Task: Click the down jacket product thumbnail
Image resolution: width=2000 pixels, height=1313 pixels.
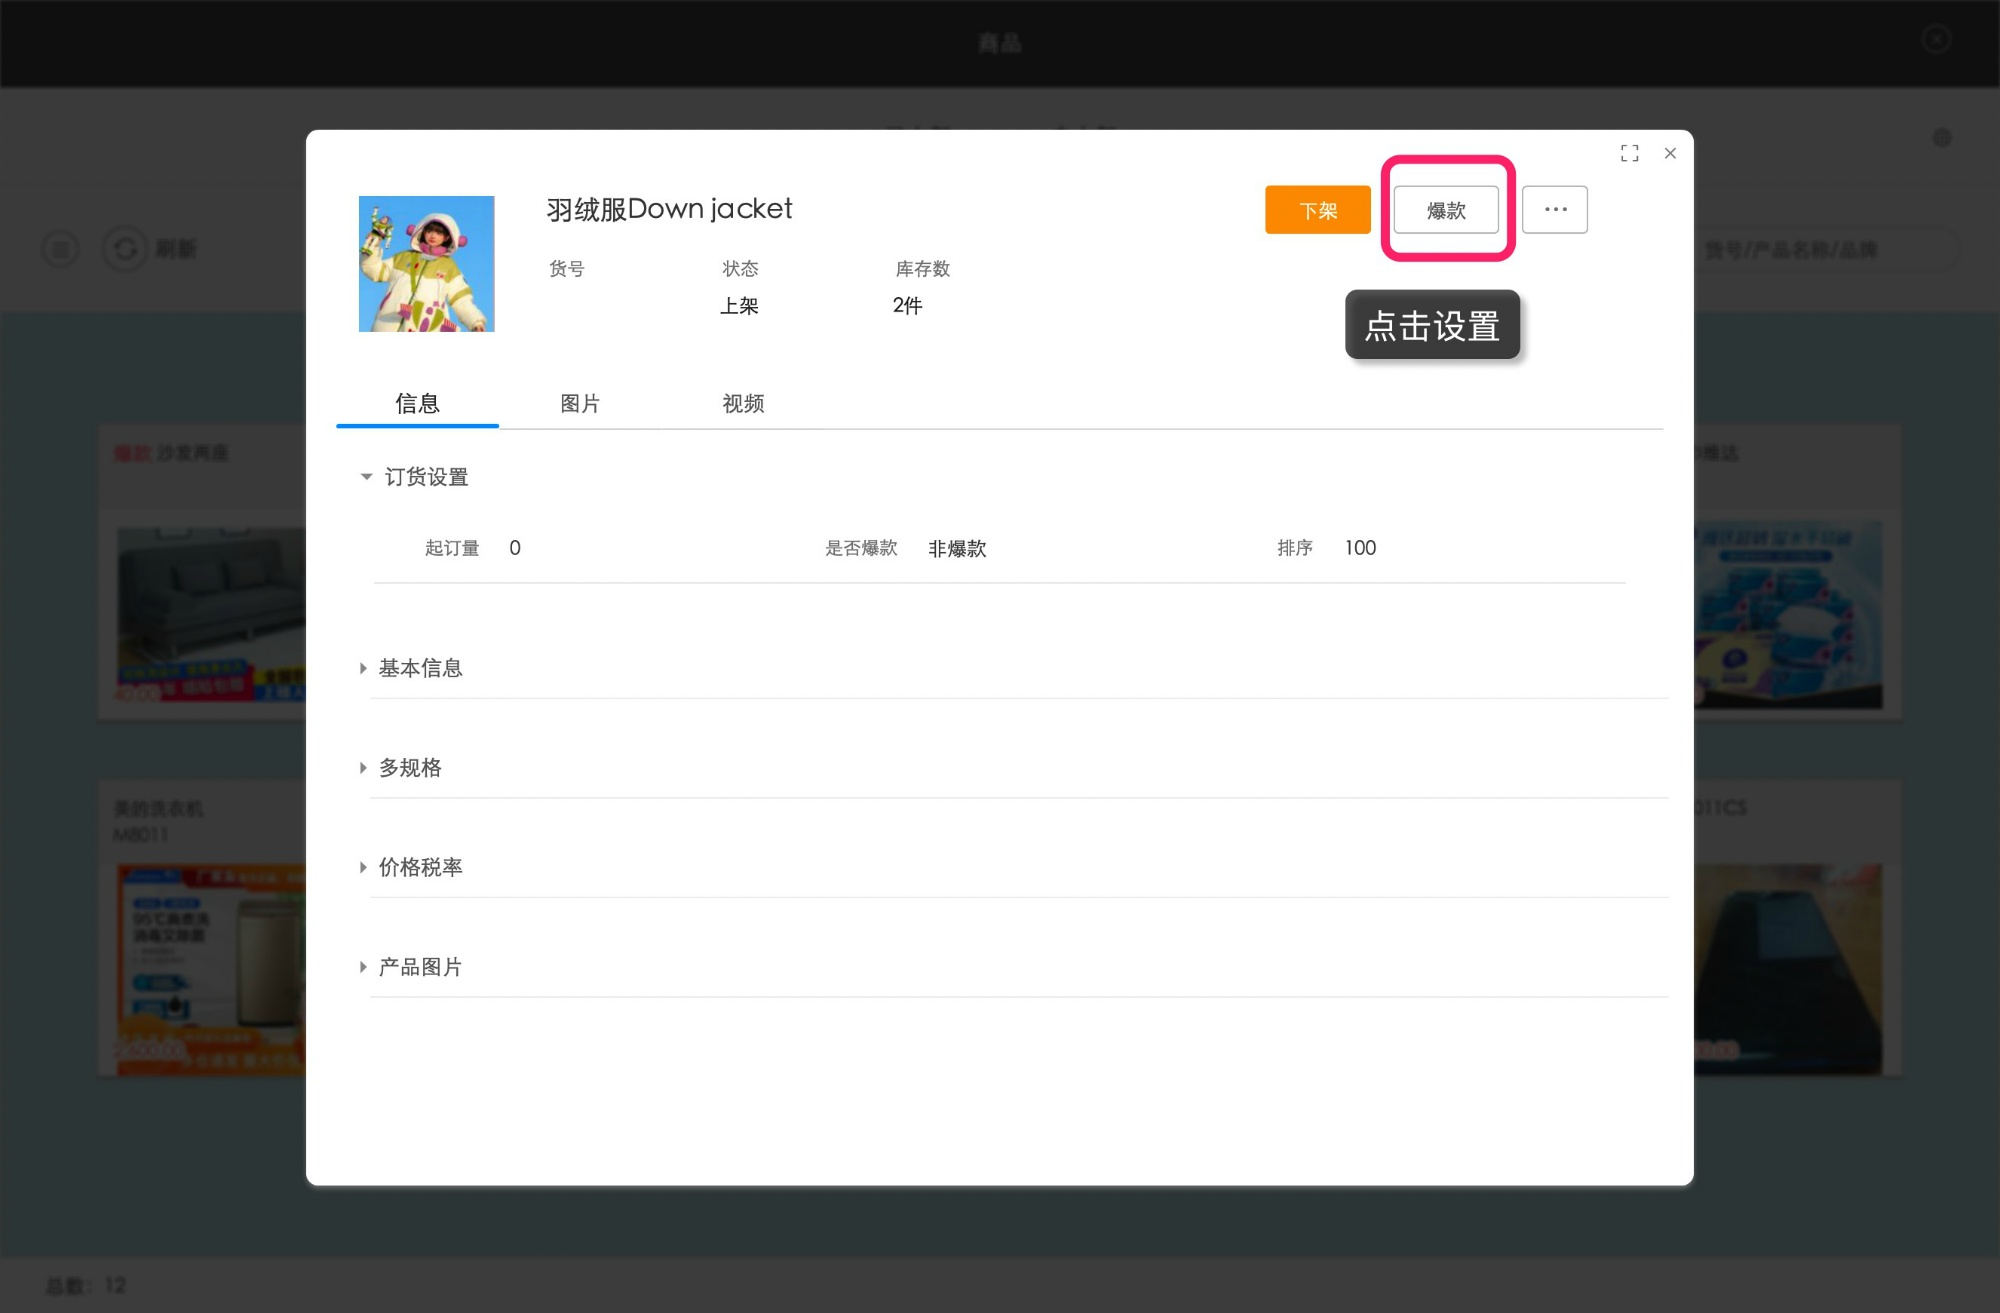Action: [427, 264]
